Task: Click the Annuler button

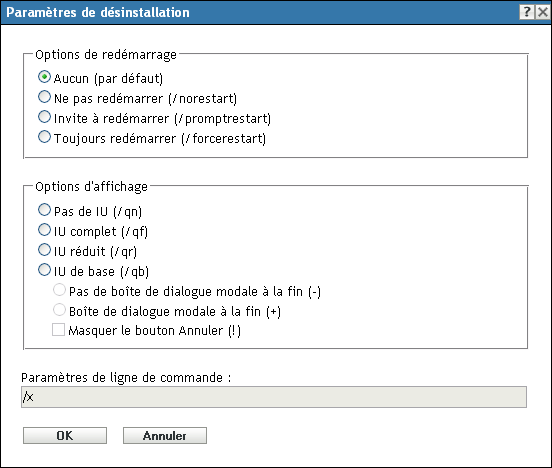Action: tap(165, 436)
